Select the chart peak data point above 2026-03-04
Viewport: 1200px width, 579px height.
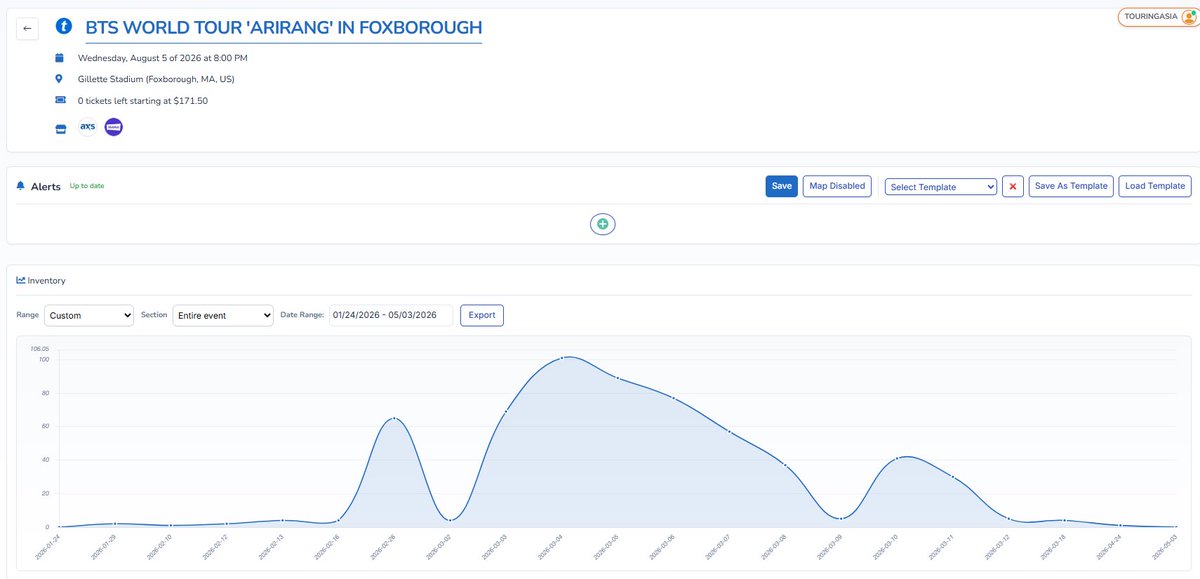(x=563, y=357)
